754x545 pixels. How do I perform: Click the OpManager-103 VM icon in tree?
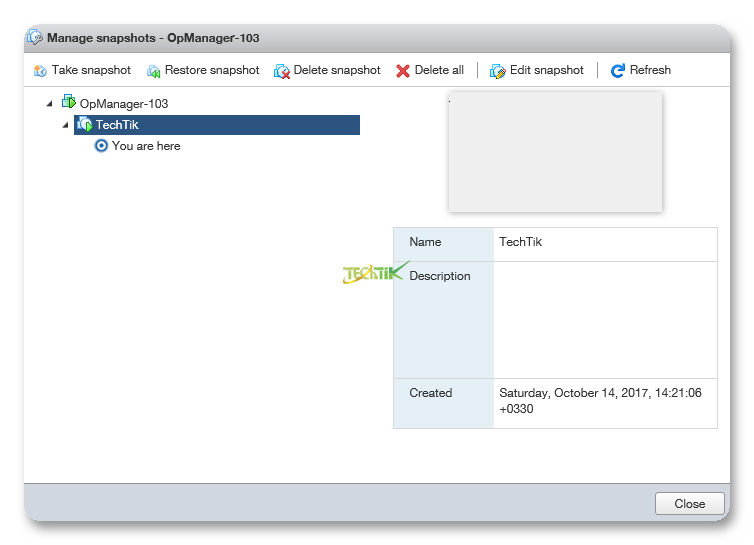coord(68,101)
